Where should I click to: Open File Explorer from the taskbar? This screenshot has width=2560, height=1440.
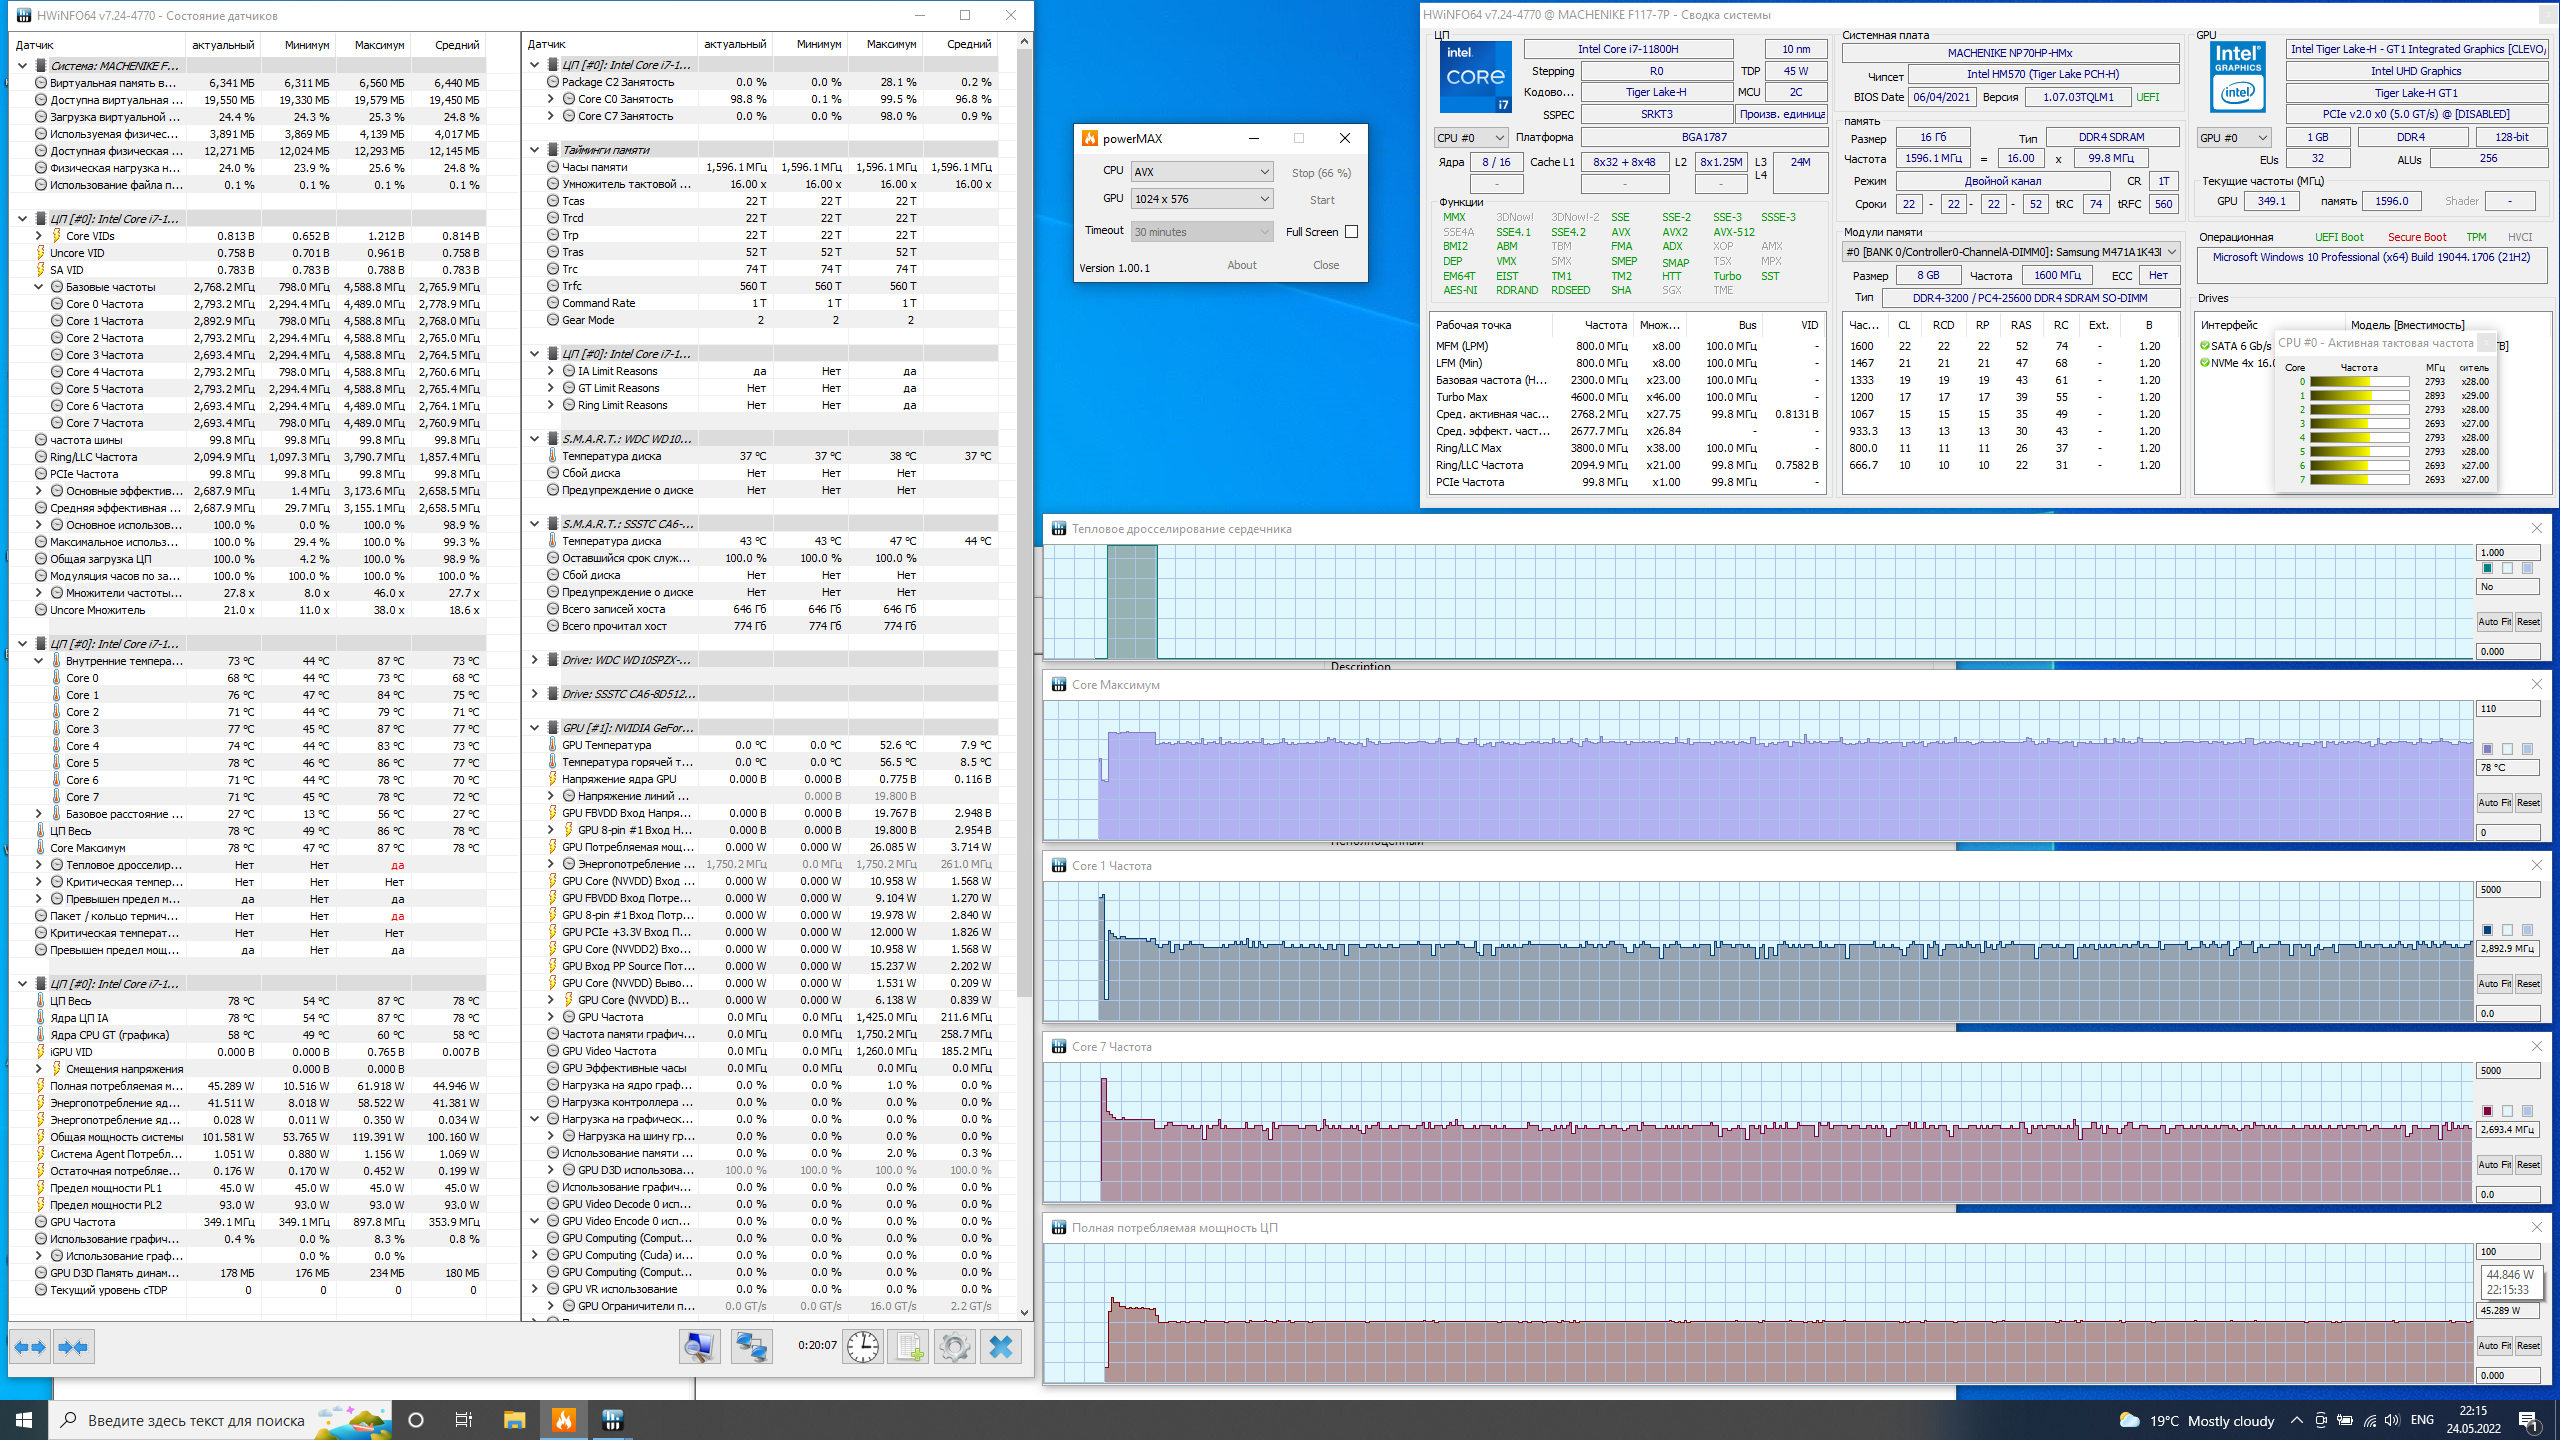pyautogui.click(x=514, y=1420)
